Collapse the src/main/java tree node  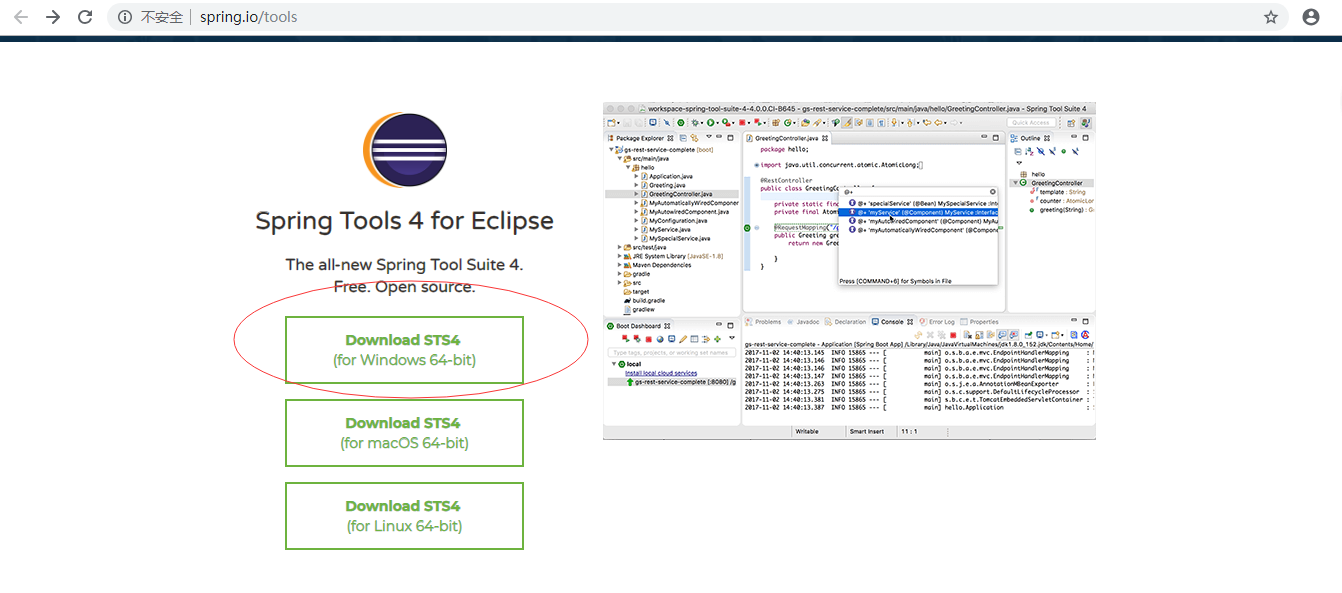tap(619, 159)
